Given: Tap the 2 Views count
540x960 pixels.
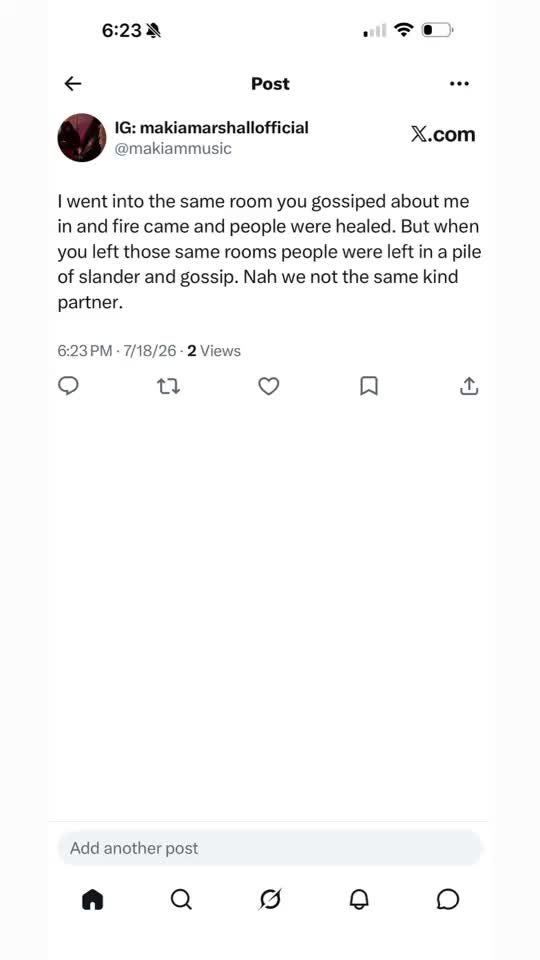Looking at the screenshot, I should pos(214,351).
